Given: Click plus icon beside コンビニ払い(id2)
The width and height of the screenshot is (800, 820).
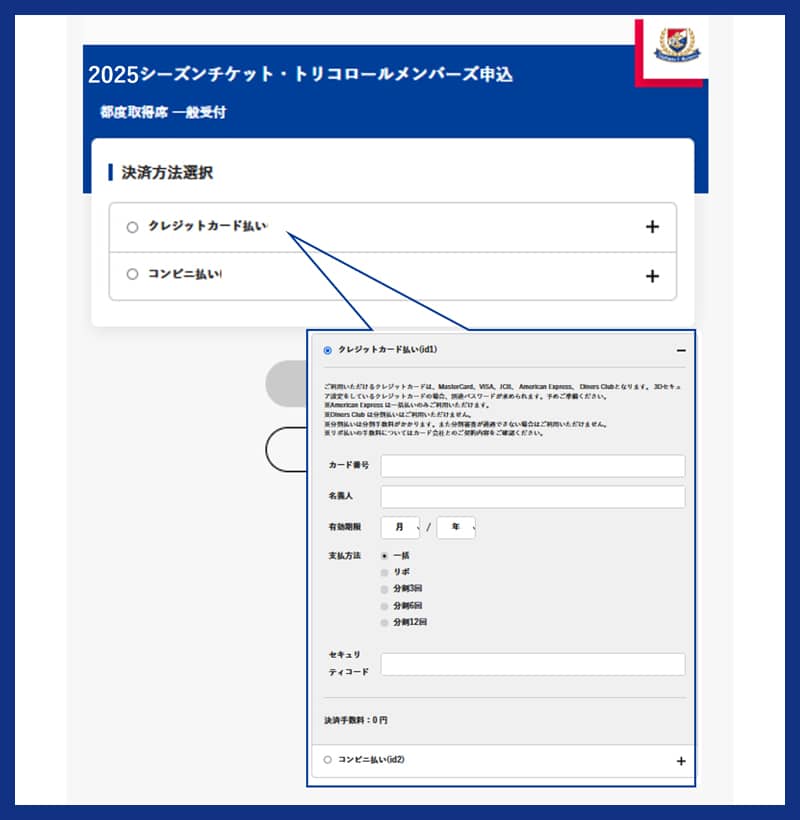Looking at the screenshot, I should tap(681, 761).
